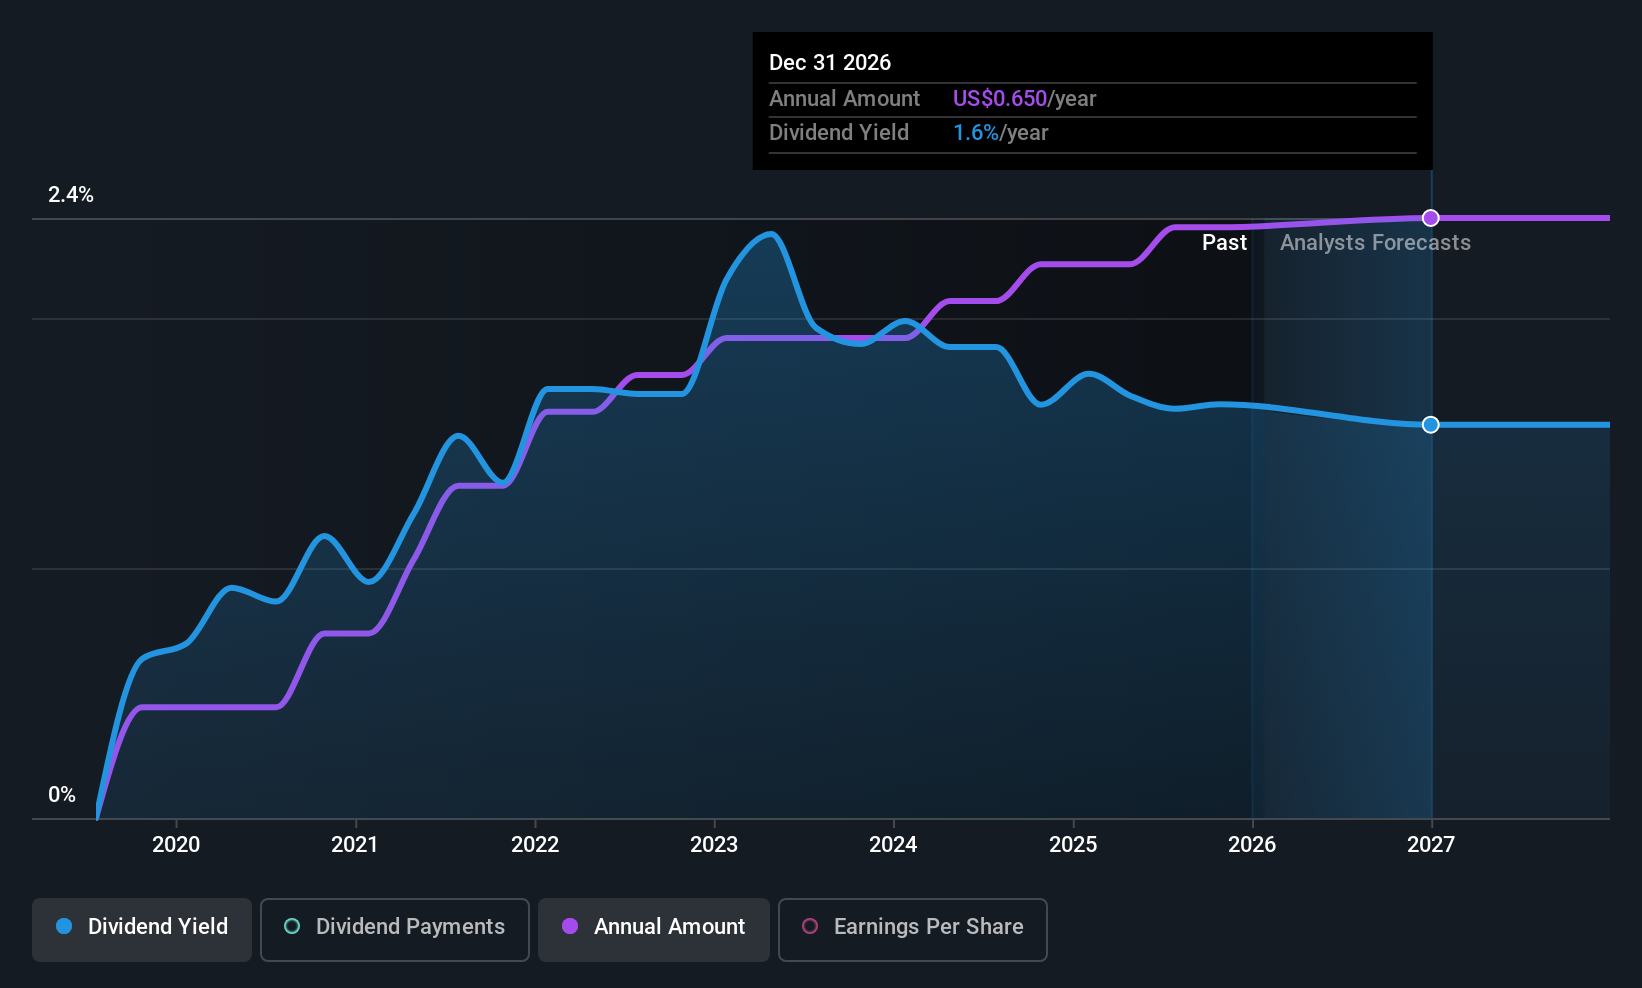The height and width of the screenshot is (988, 1642).
Task: Click the Analysts Forecasts label
Action: coord(1375,243)
